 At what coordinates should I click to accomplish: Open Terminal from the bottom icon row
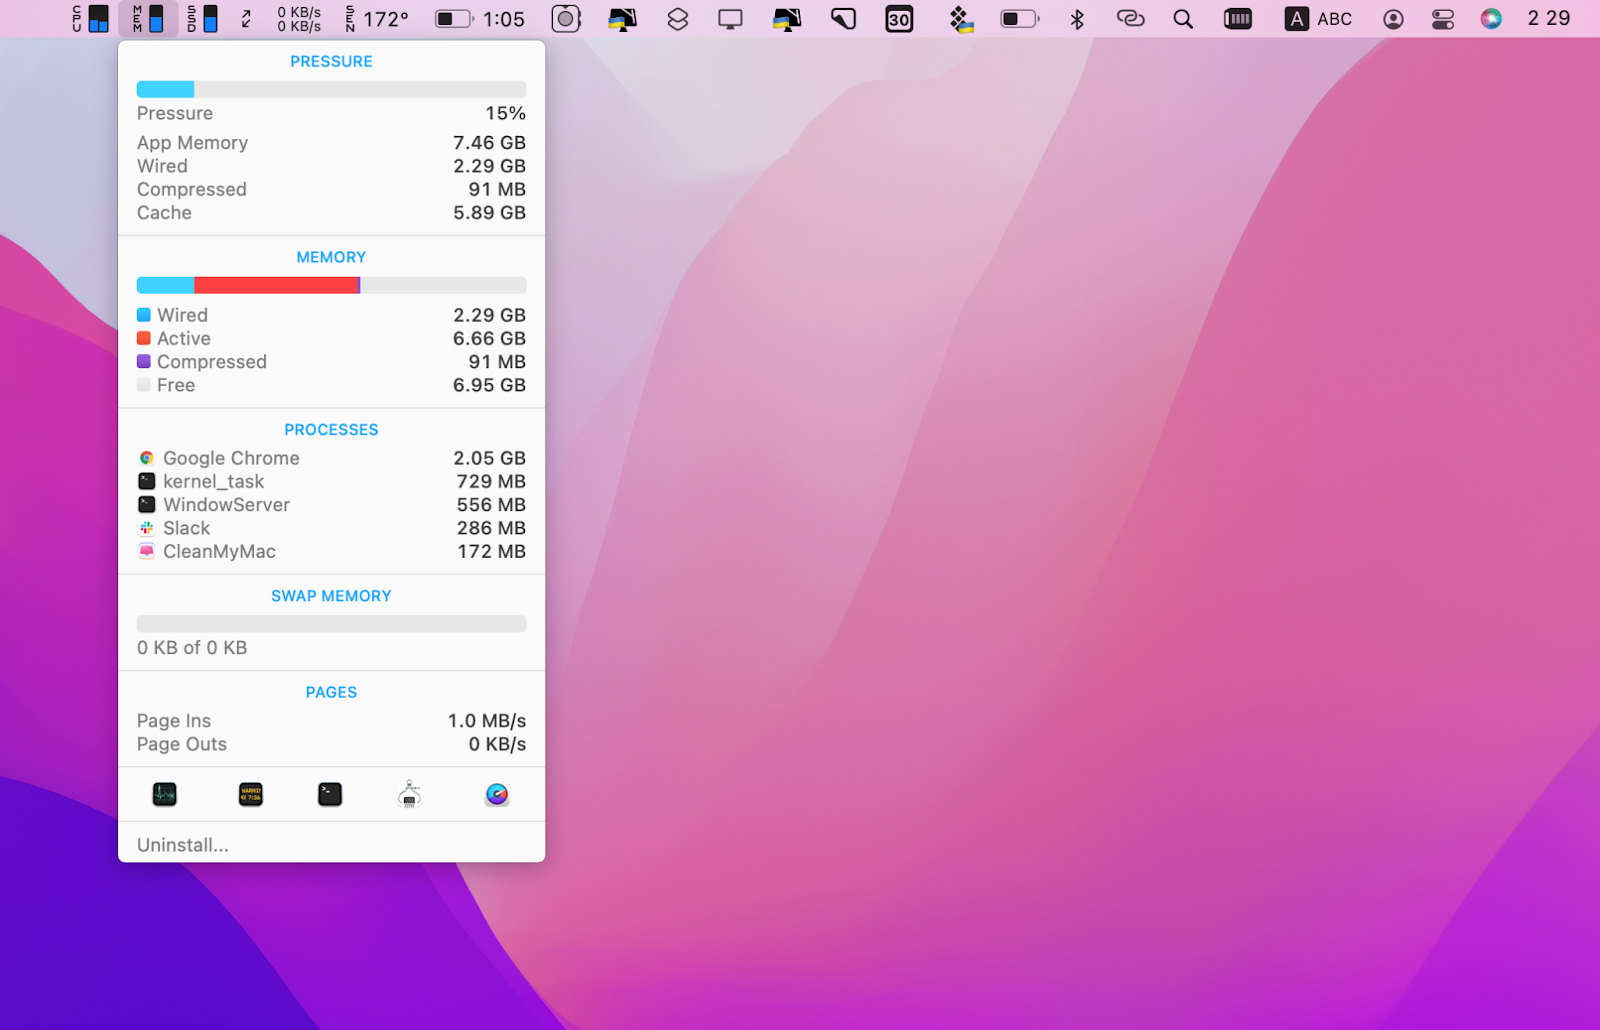tap(330, 794)
